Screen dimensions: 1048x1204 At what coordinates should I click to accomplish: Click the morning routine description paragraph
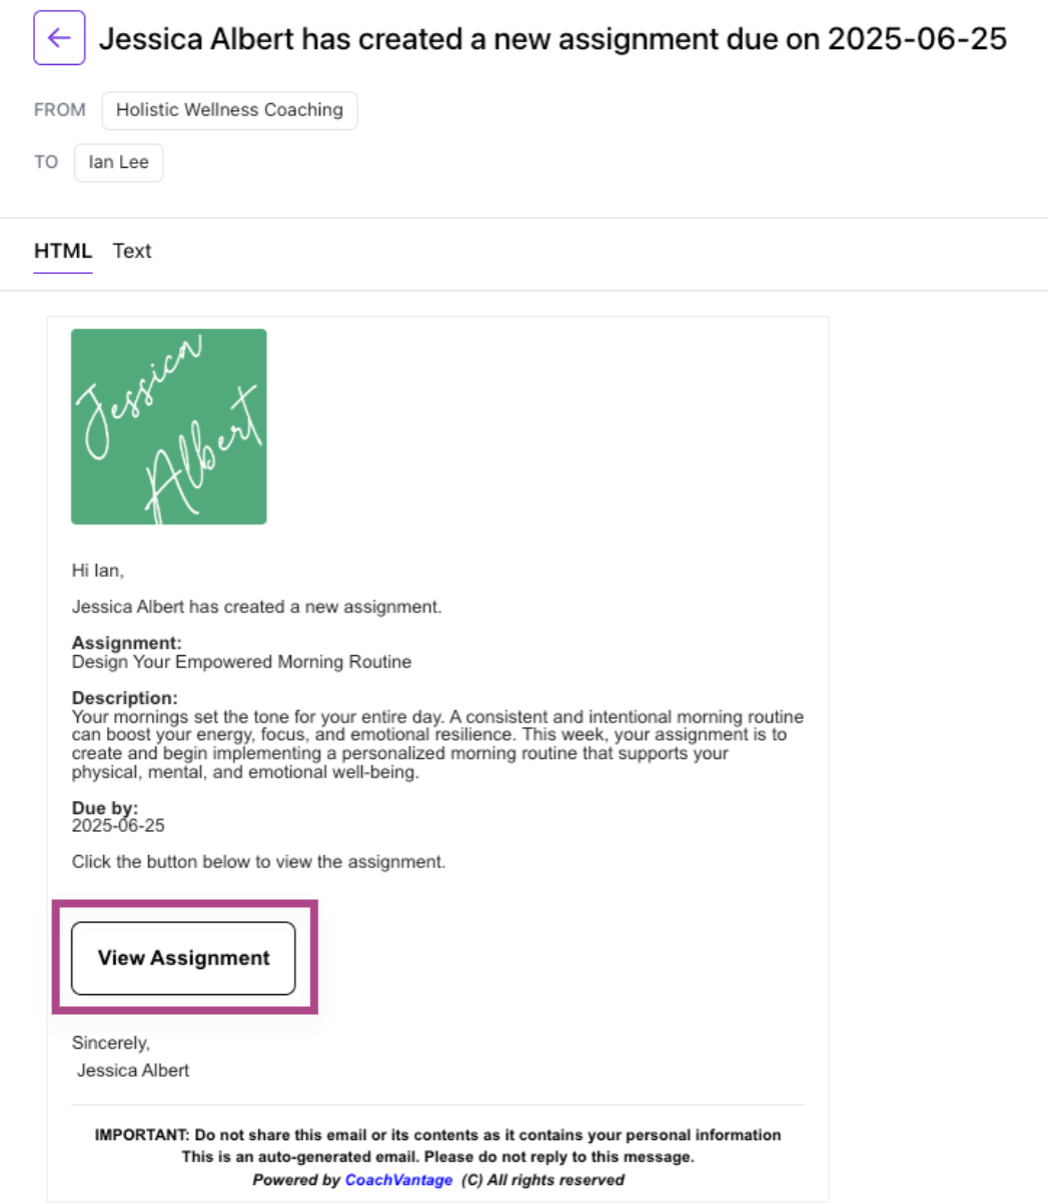pos(438,744)
